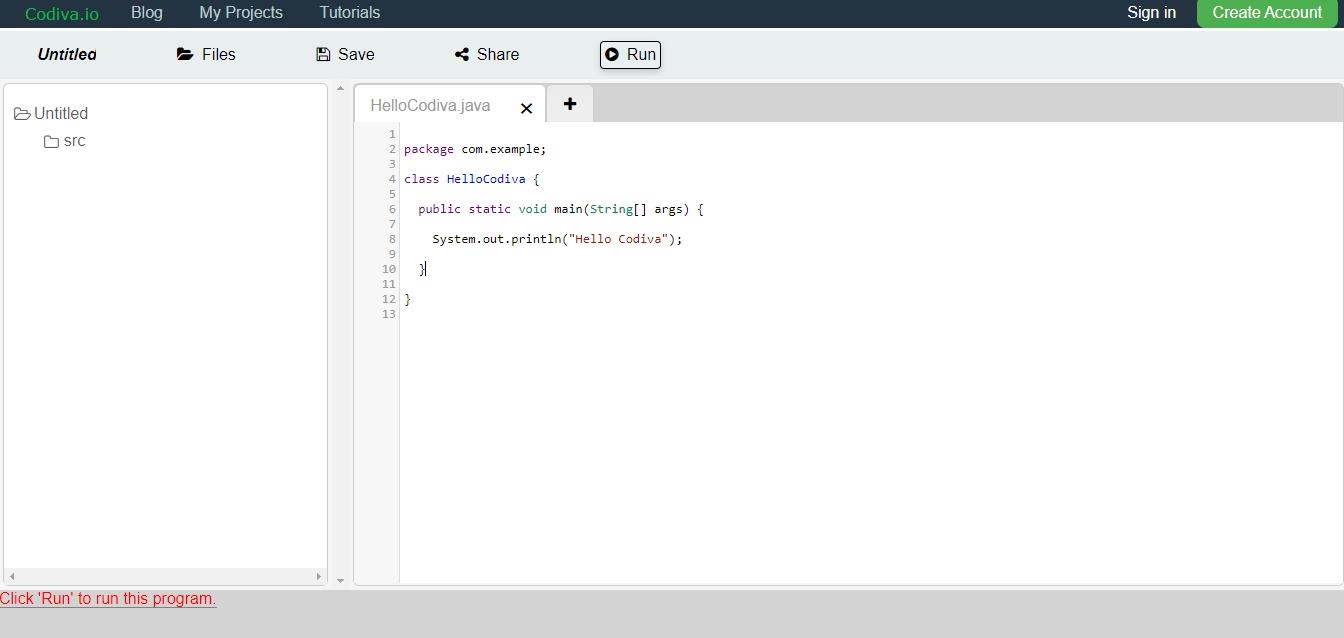
Task: Click the down arrow of the panel scrollbar
Action: 340,580
